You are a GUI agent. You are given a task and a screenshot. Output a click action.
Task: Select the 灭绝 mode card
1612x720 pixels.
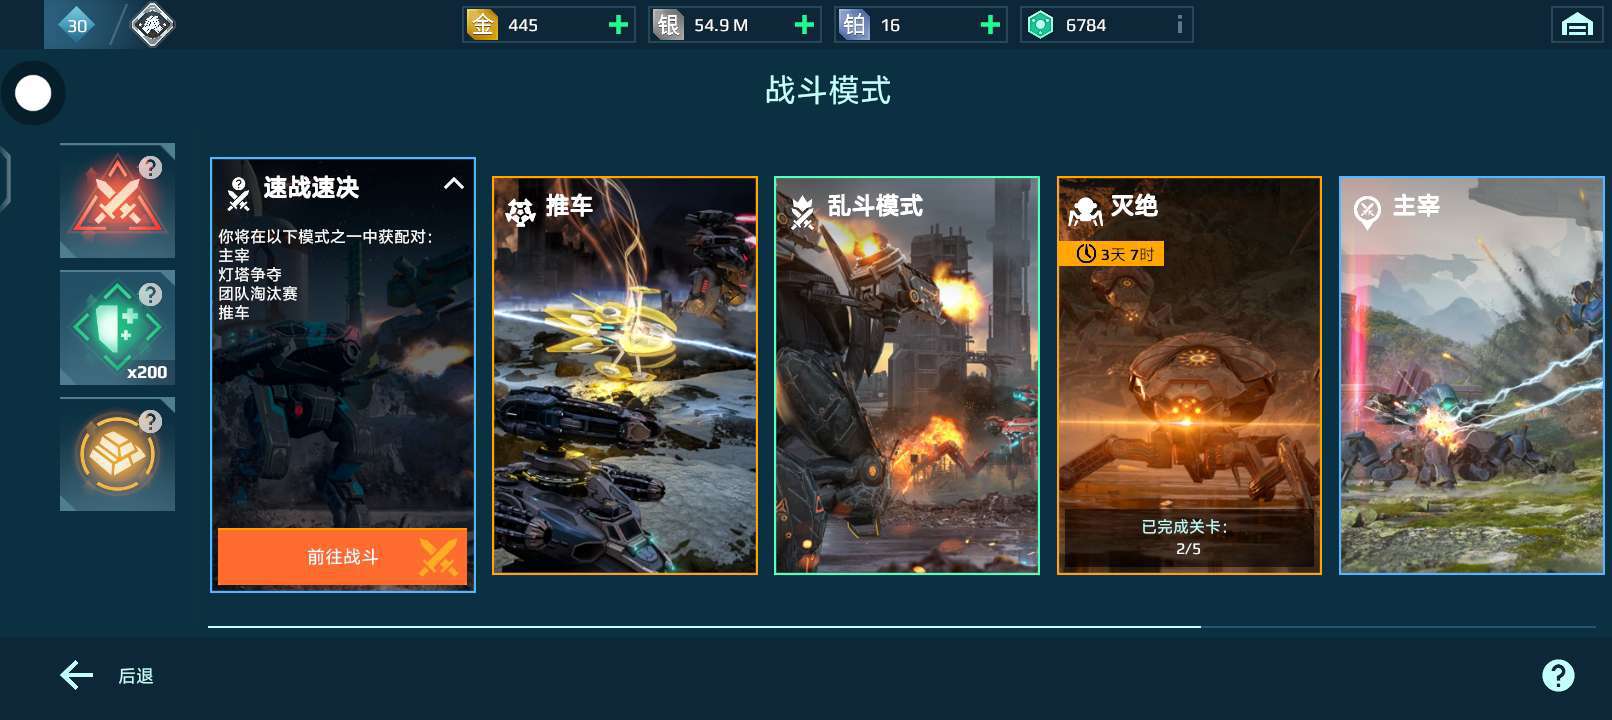pos(1189,375)
